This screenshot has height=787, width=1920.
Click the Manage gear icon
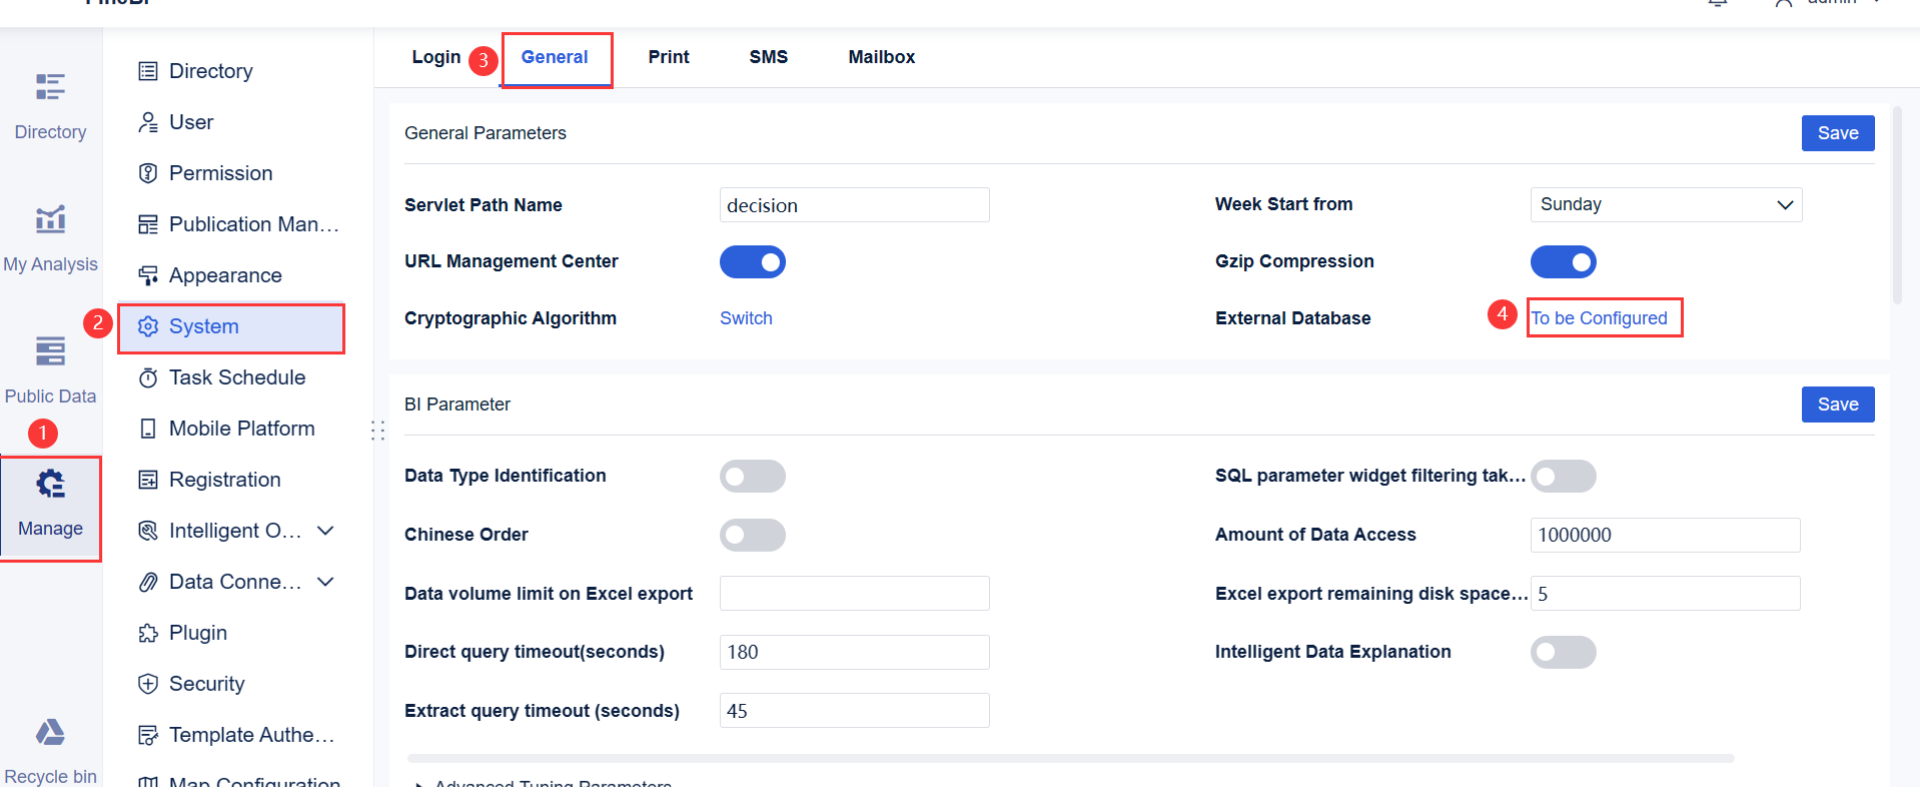50,484
